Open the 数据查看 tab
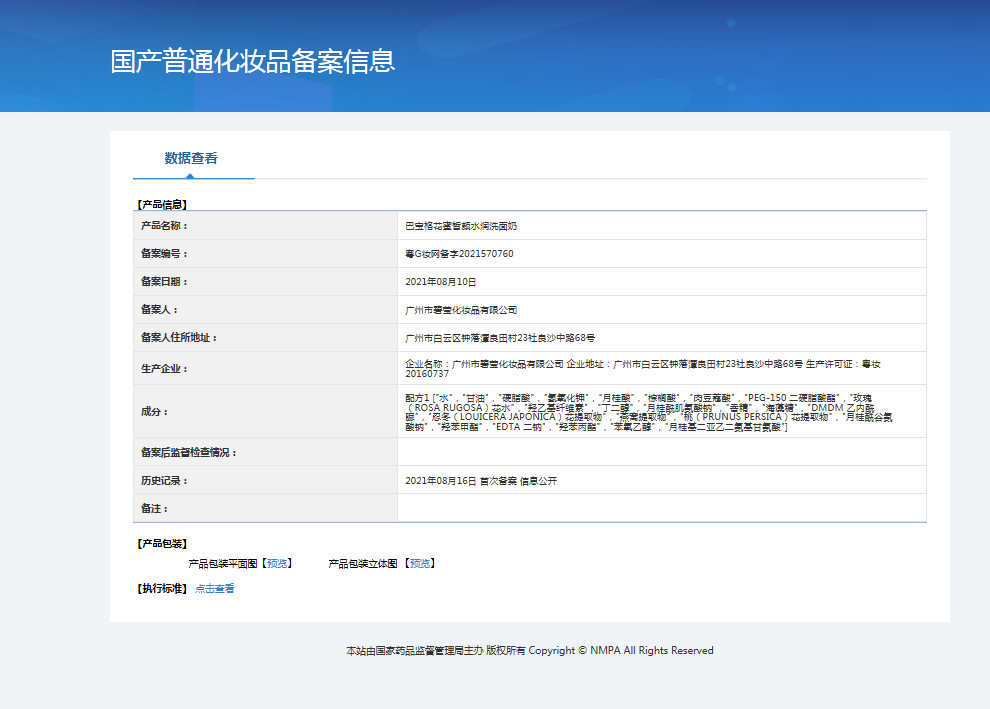 [191, 158]
